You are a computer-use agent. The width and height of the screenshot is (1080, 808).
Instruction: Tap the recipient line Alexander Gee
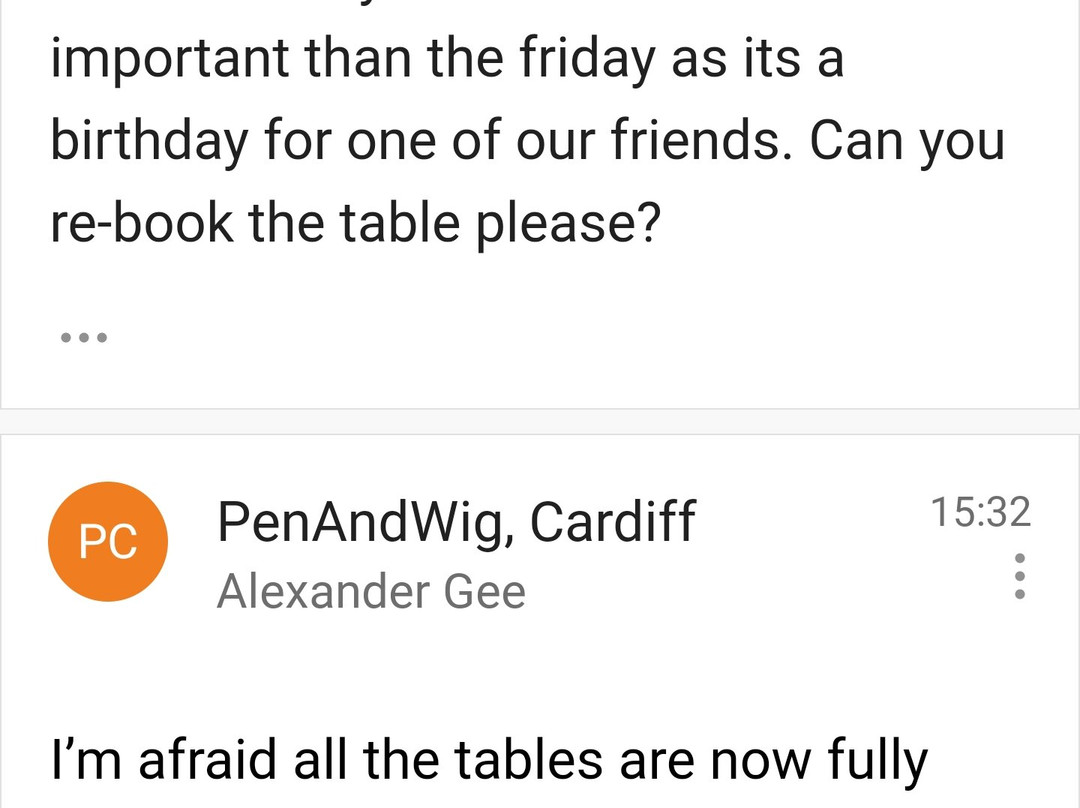coord(371,592)
